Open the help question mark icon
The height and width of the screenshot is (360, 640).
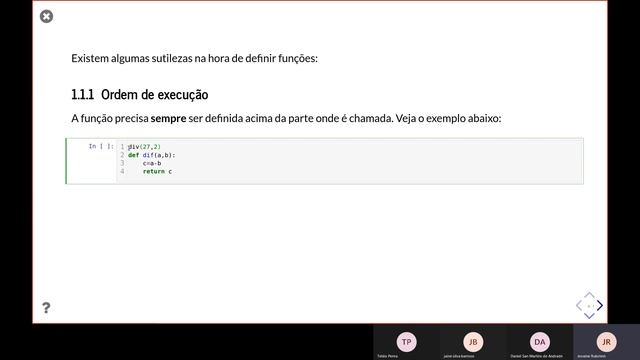point(46,307)
